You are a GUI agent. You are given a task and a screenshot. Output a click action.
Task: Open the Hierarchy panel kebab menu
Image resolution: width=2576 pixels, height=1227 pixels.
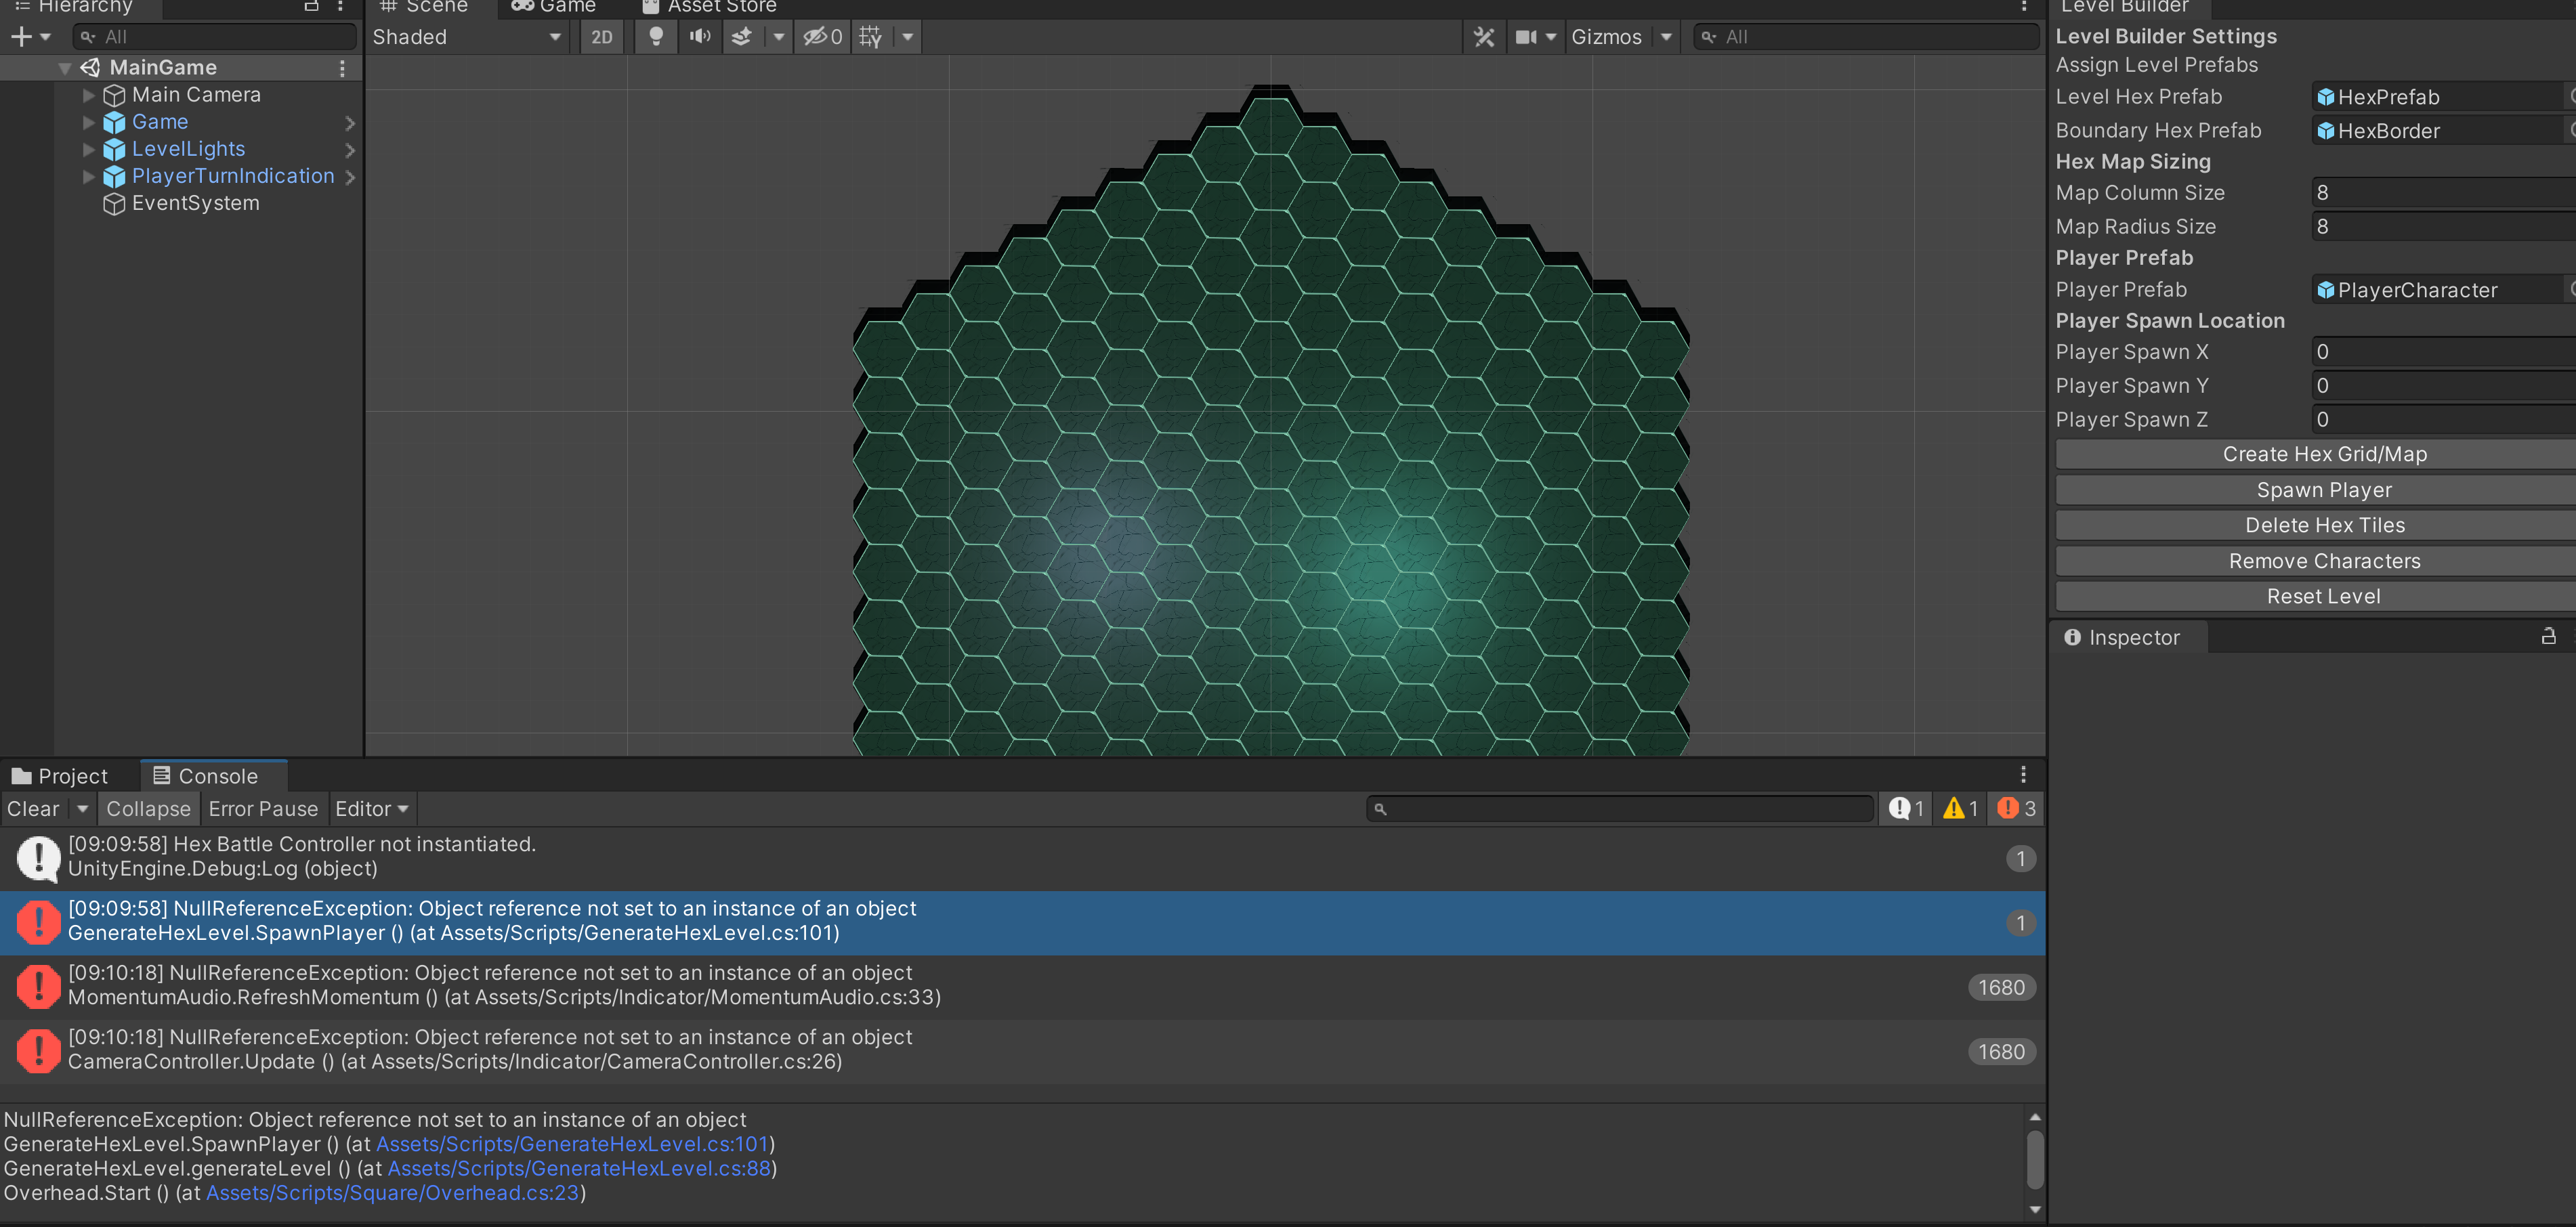pos(341,6)
